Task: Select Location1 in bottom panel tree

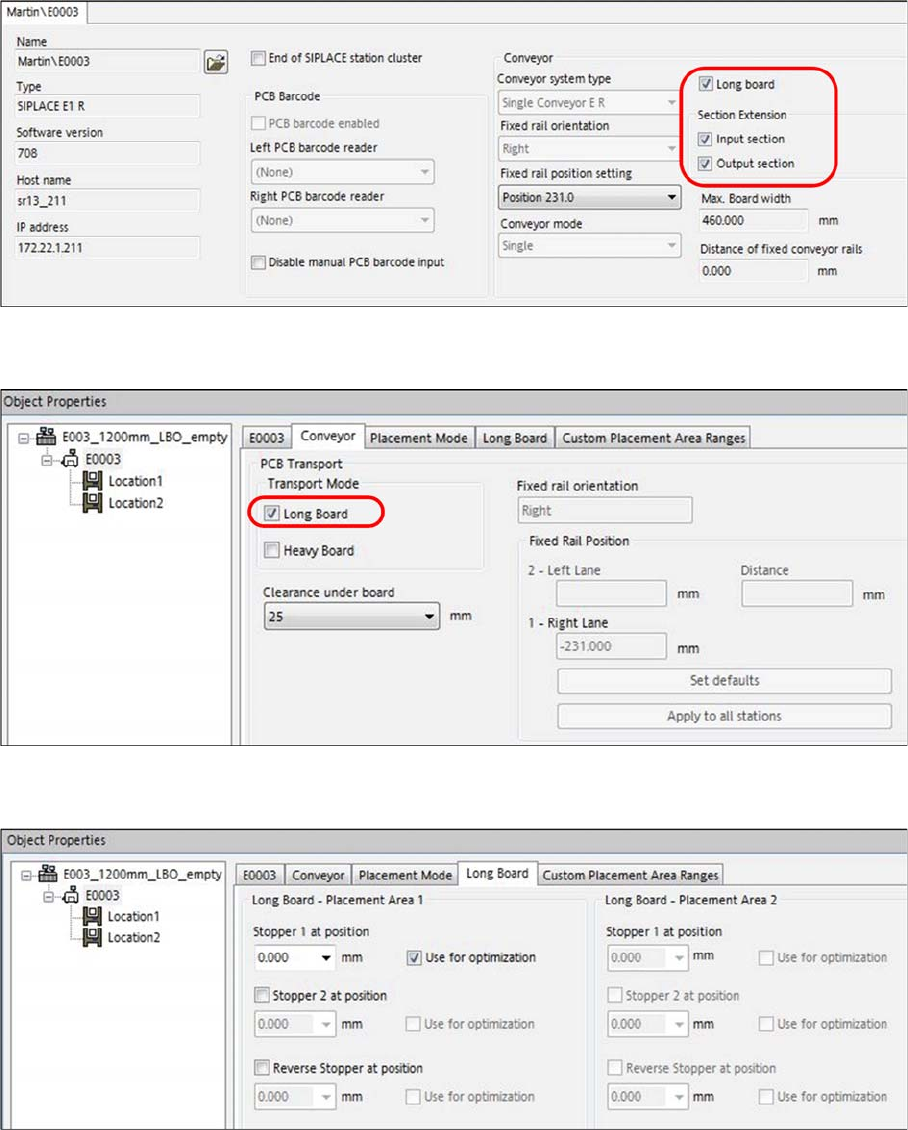Action: click(134, 916)
